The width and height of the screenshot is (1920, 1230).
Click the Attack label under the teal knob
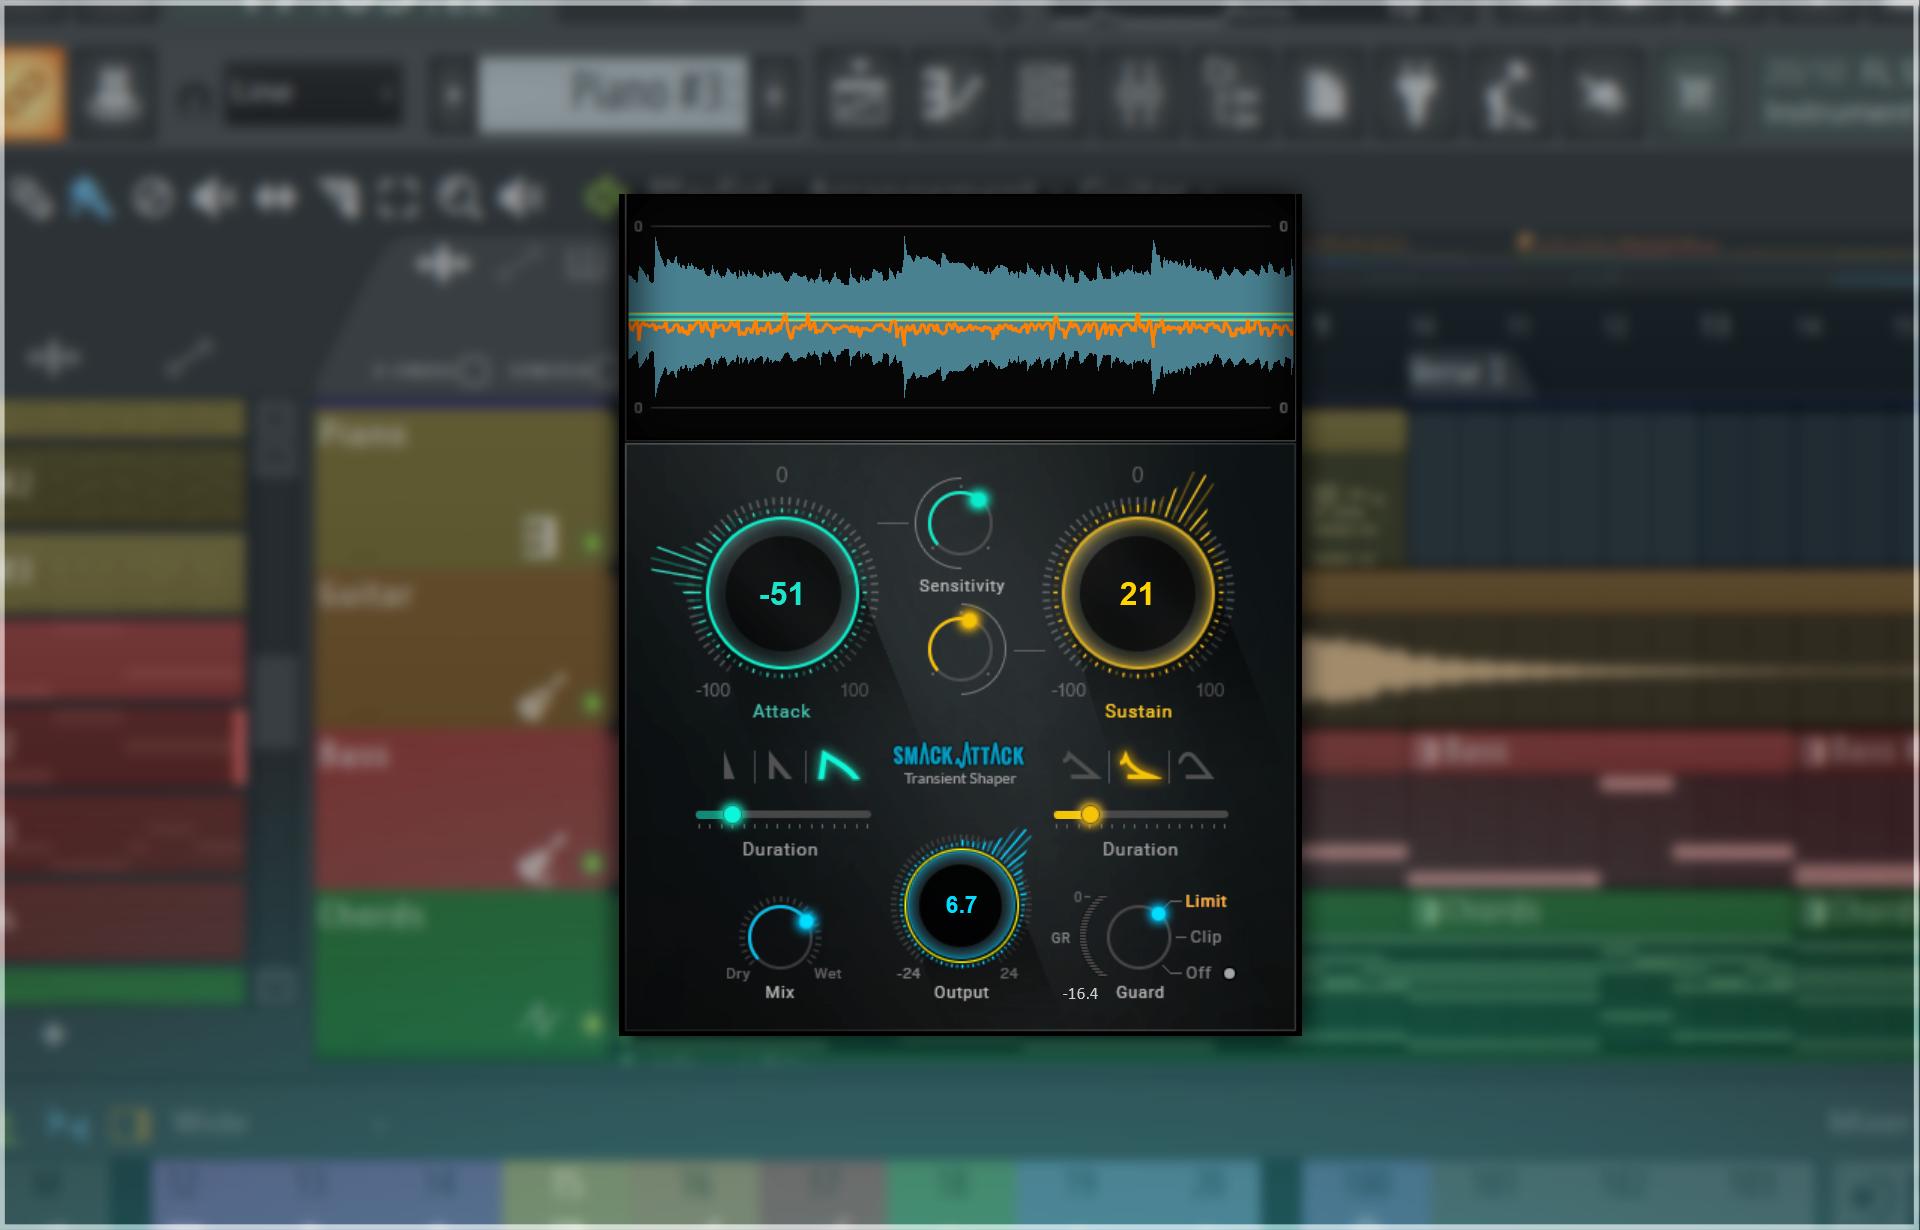click(781, 711)
